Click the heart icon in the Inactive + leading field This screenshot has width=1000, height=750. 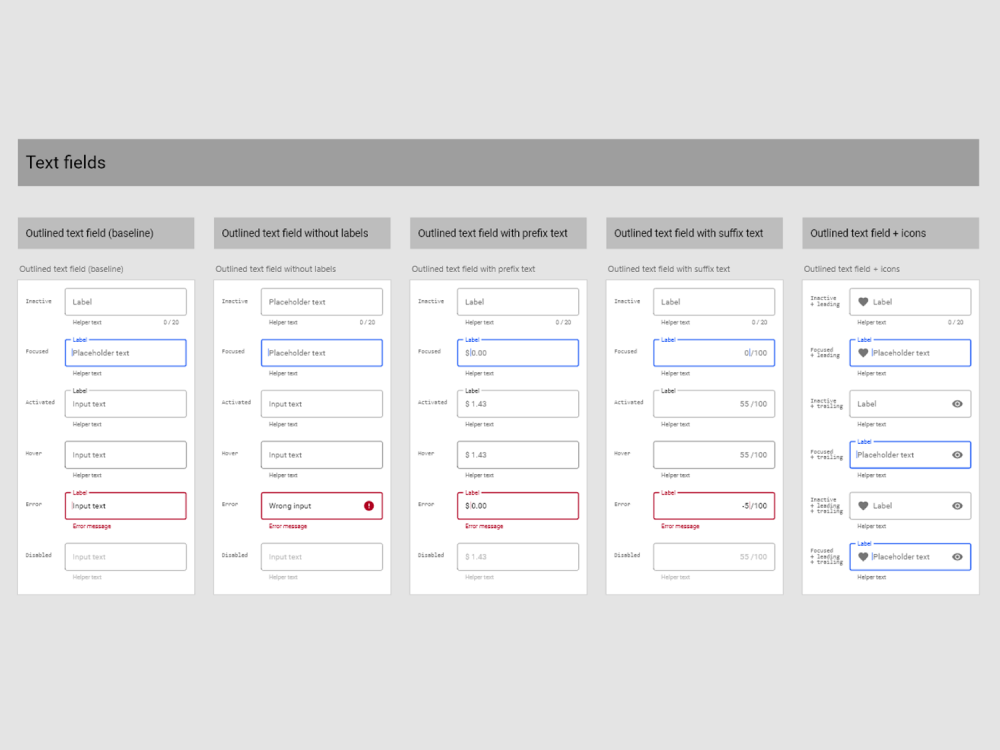point(863,301)
